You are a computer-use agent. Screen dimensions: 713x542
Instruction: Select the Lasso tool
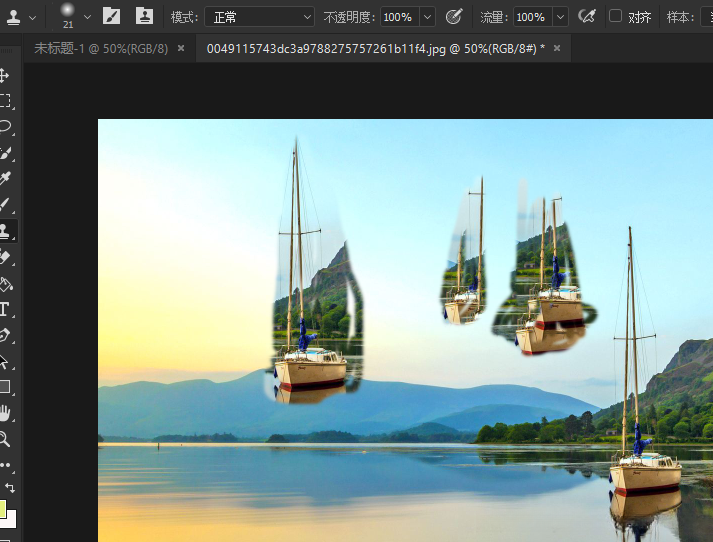point(5,127)
